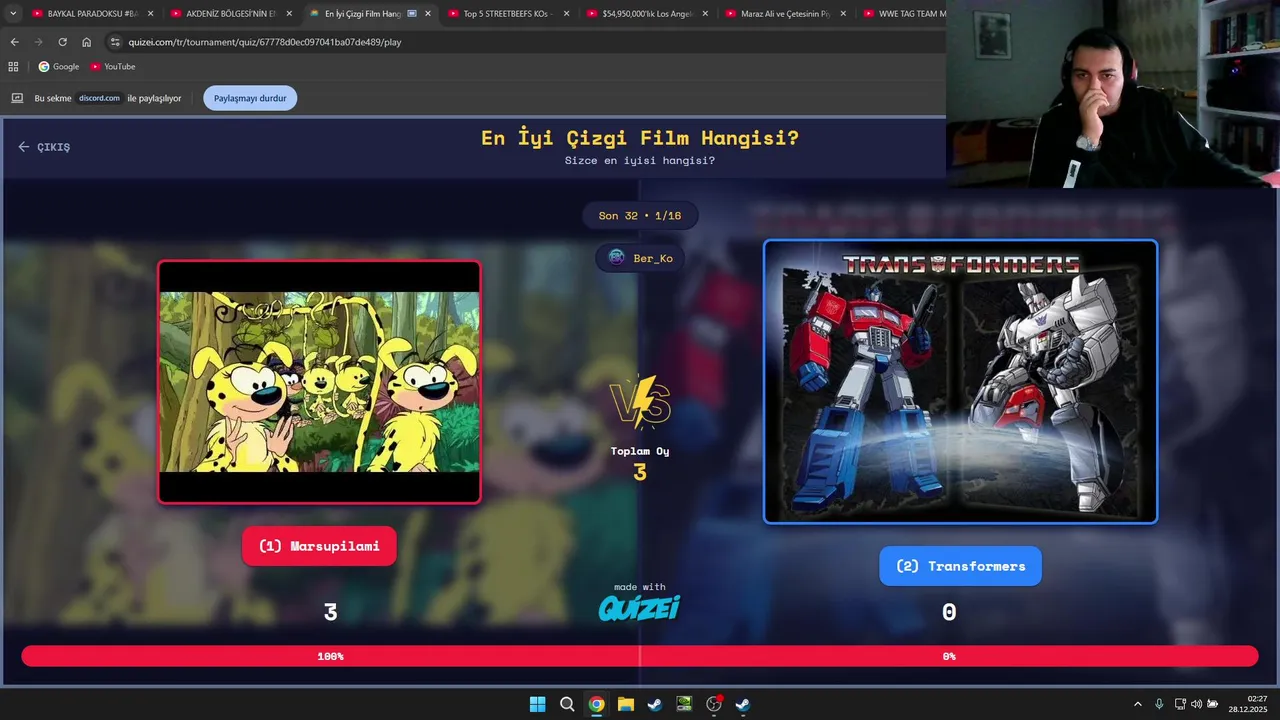Image resolution: width=1280 pixels, height=720 pixels.
Task: Click the red 100% vote bar
Action: [x=330, y=656]
